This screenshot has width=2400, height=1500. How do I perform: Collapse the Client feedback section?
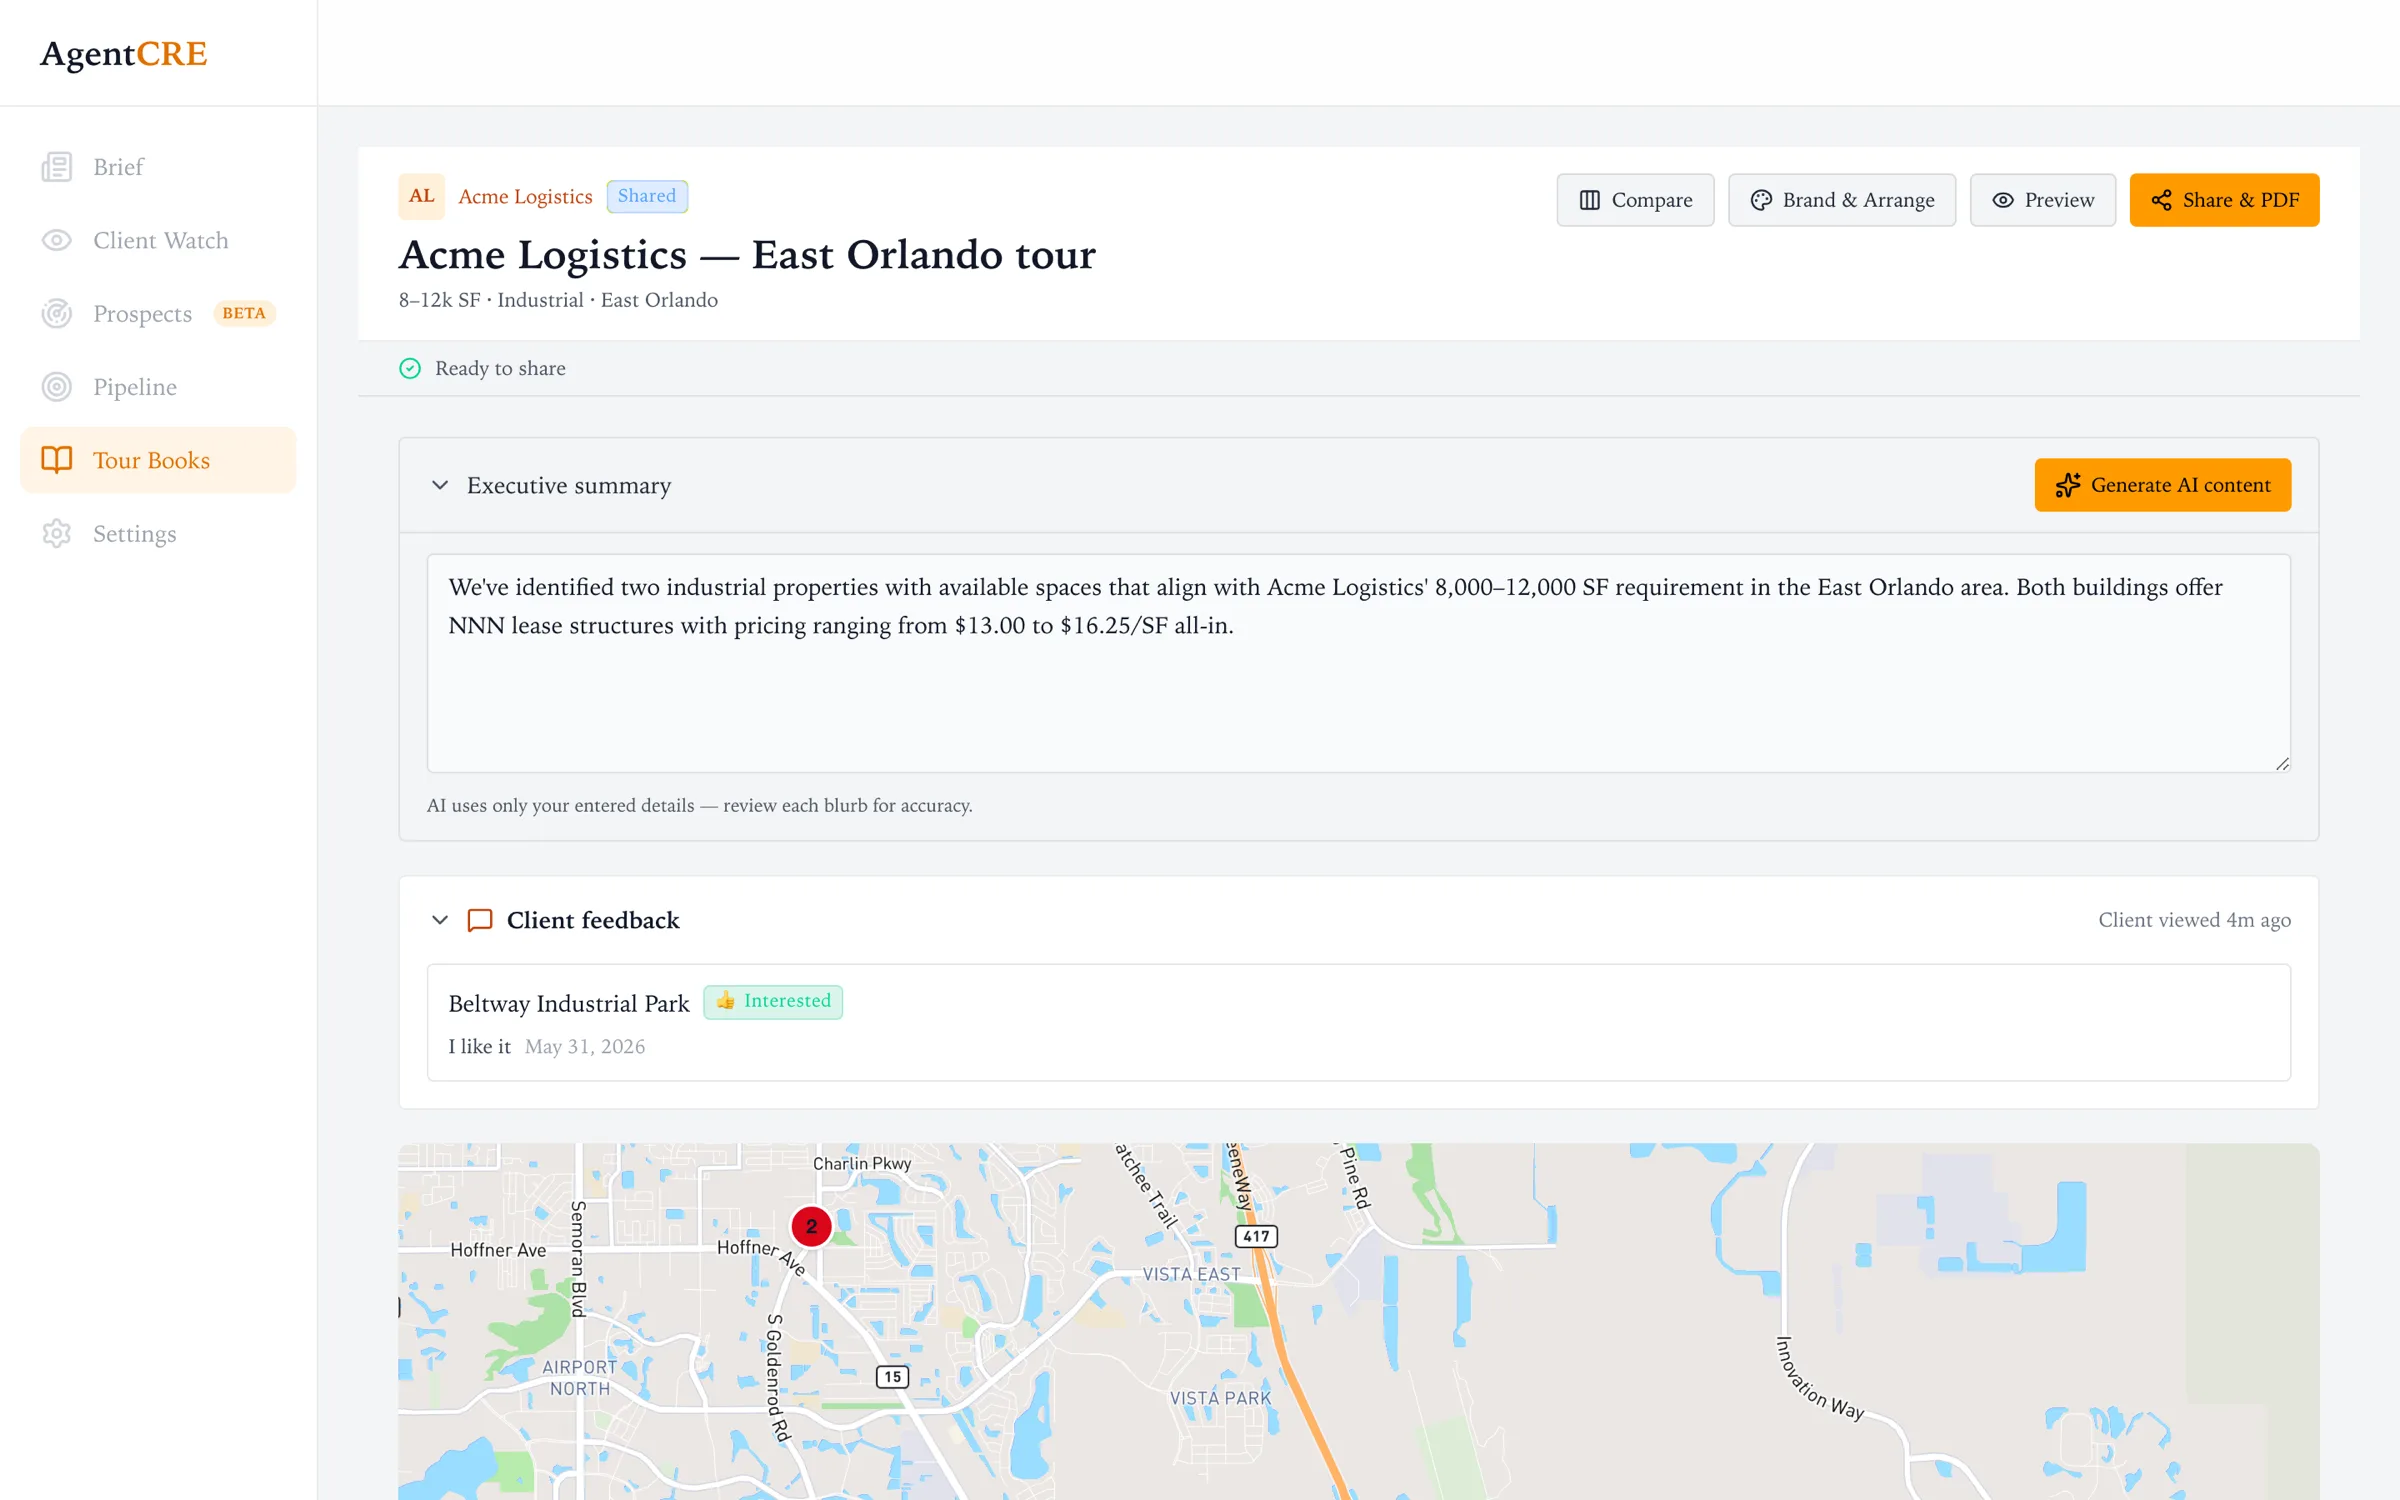click(x=440, y=920)
